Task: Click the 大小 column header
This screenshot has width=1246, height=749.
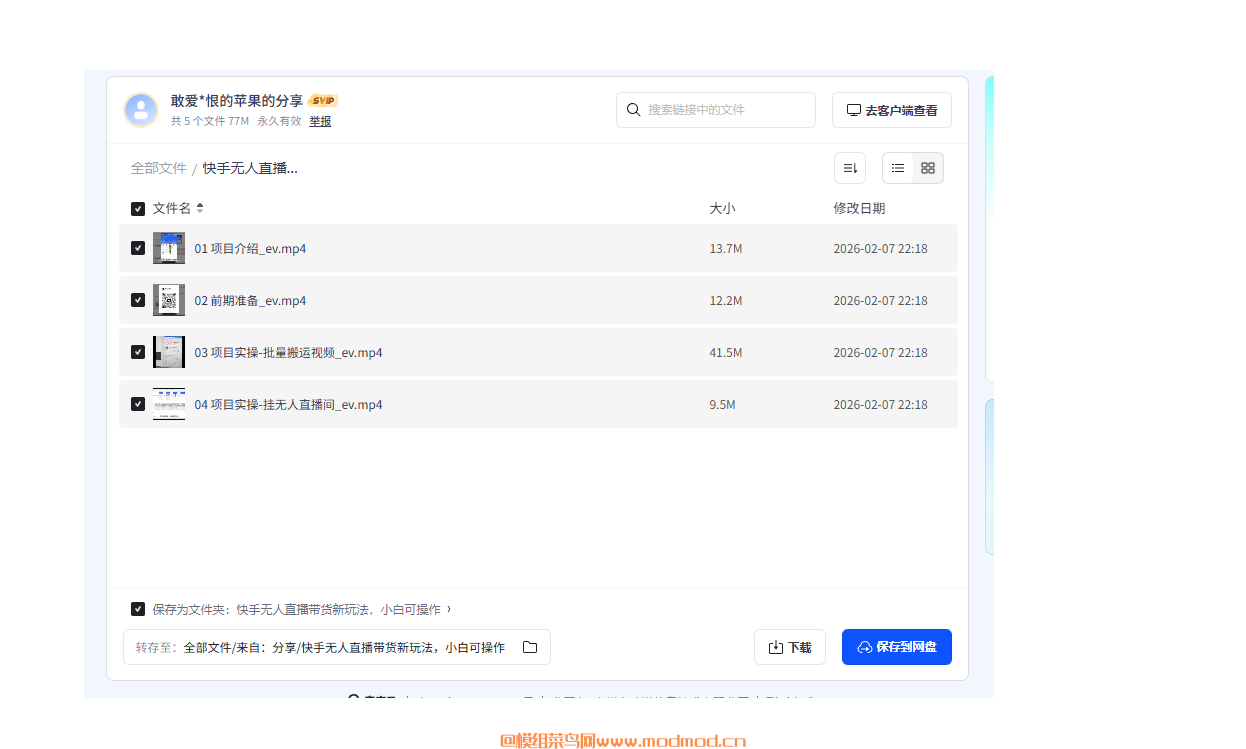Action: click(722, 208)
